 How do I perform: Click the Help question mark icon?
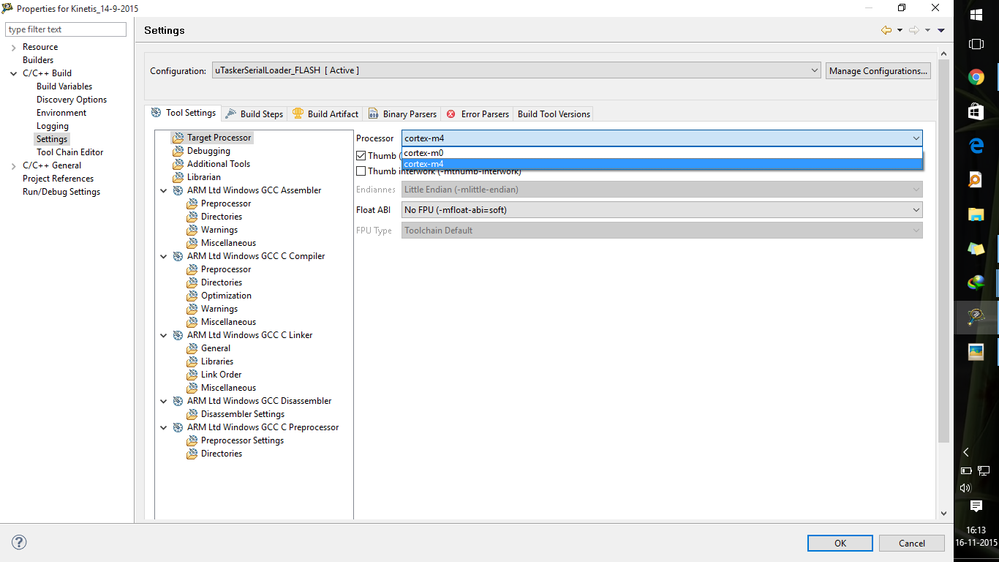(19, 542)
